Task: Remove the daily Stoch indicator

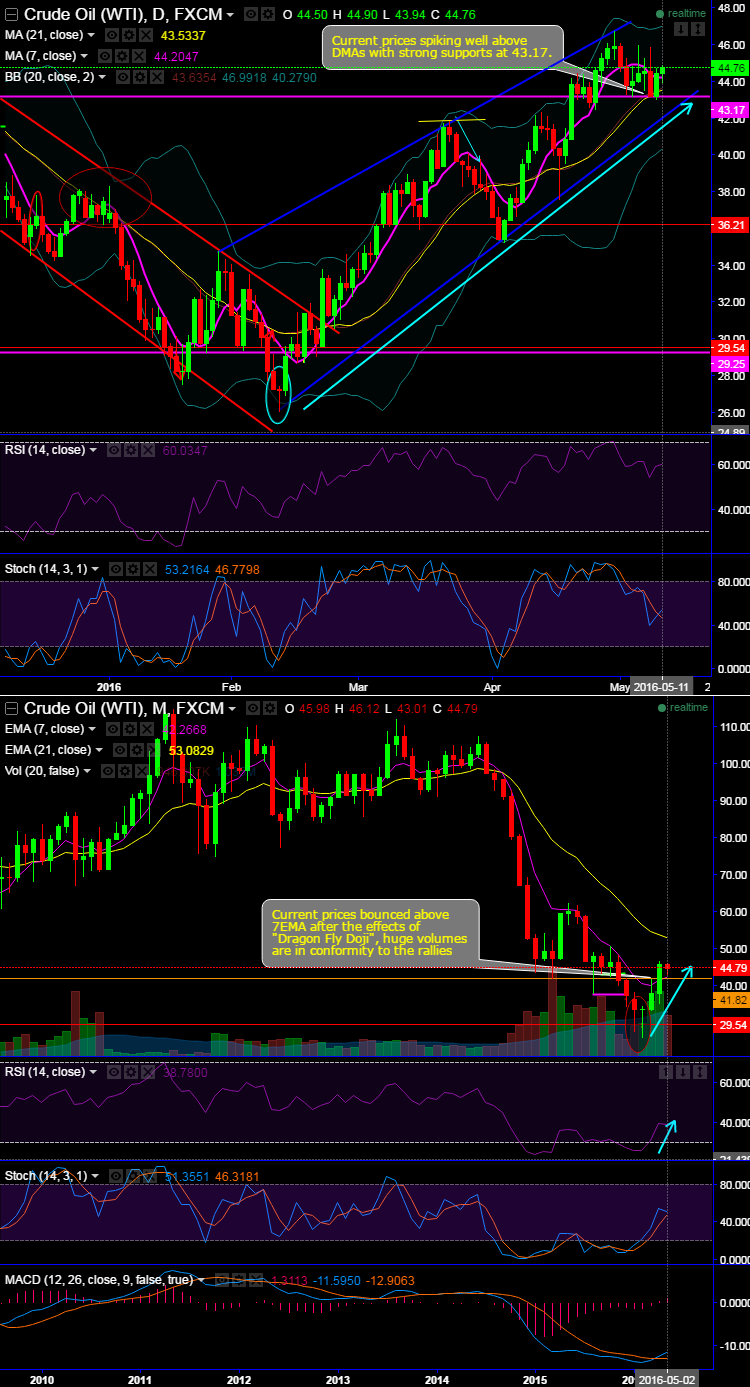Action: (x=149, y=569)
